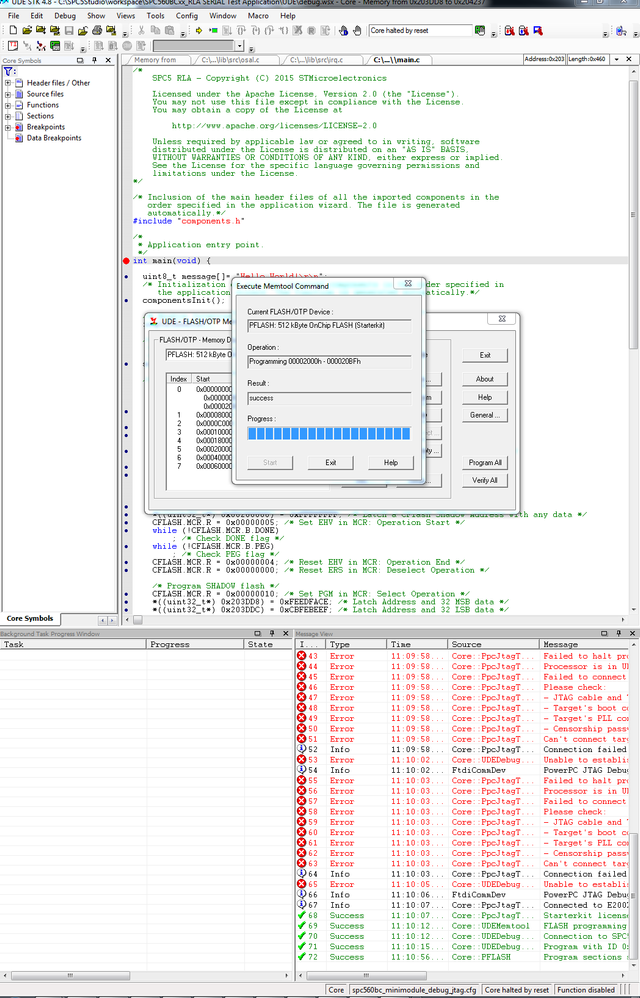This screenshot has width=640, height=998.
Task: Click the green window icon in second toolbar
Action: tap(55, 45)
